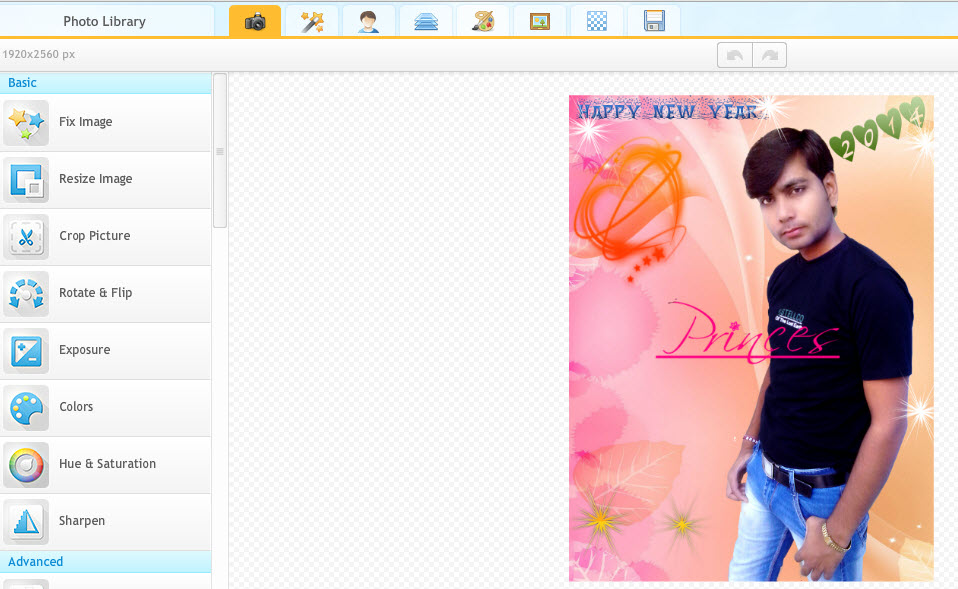Click the Redo button
This screenshot has height=589, width=958.
769,54
